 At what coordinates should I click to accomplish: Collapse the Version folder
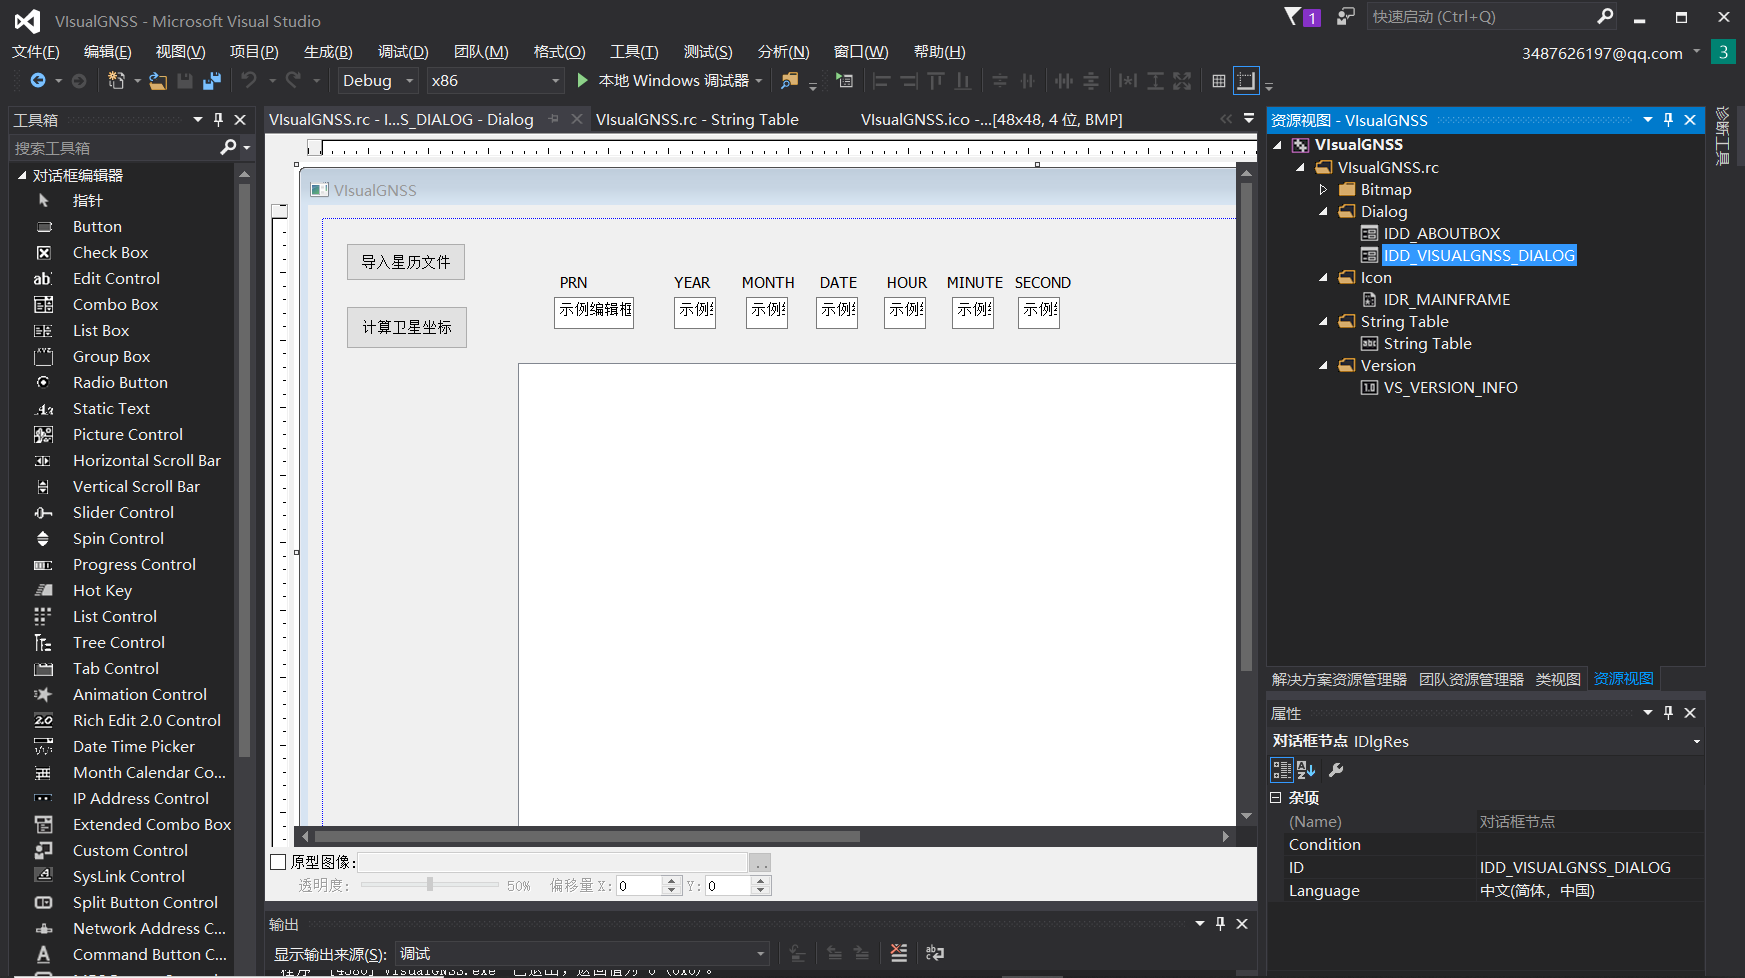(x=1323, y=366)
